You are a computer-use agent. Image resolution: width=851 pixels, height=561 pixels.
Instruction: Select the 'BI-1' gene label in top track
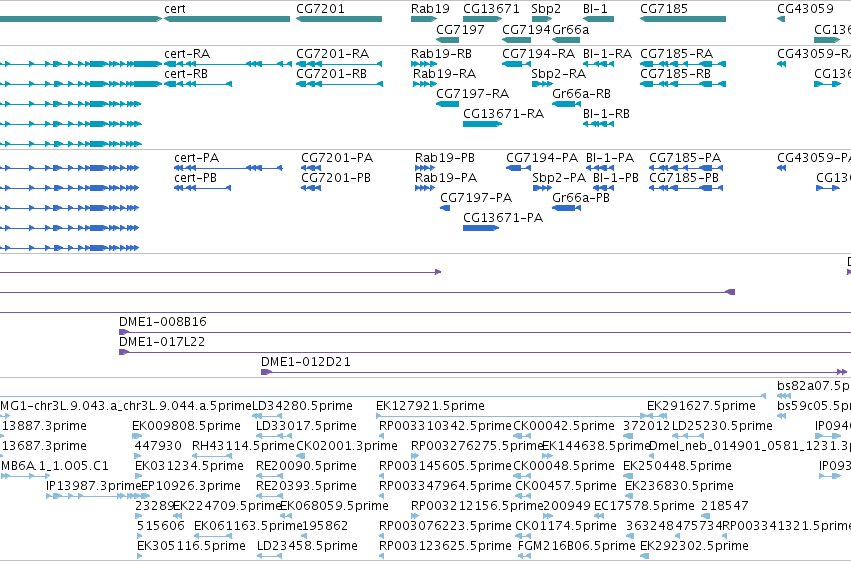(x=595, y=9)
